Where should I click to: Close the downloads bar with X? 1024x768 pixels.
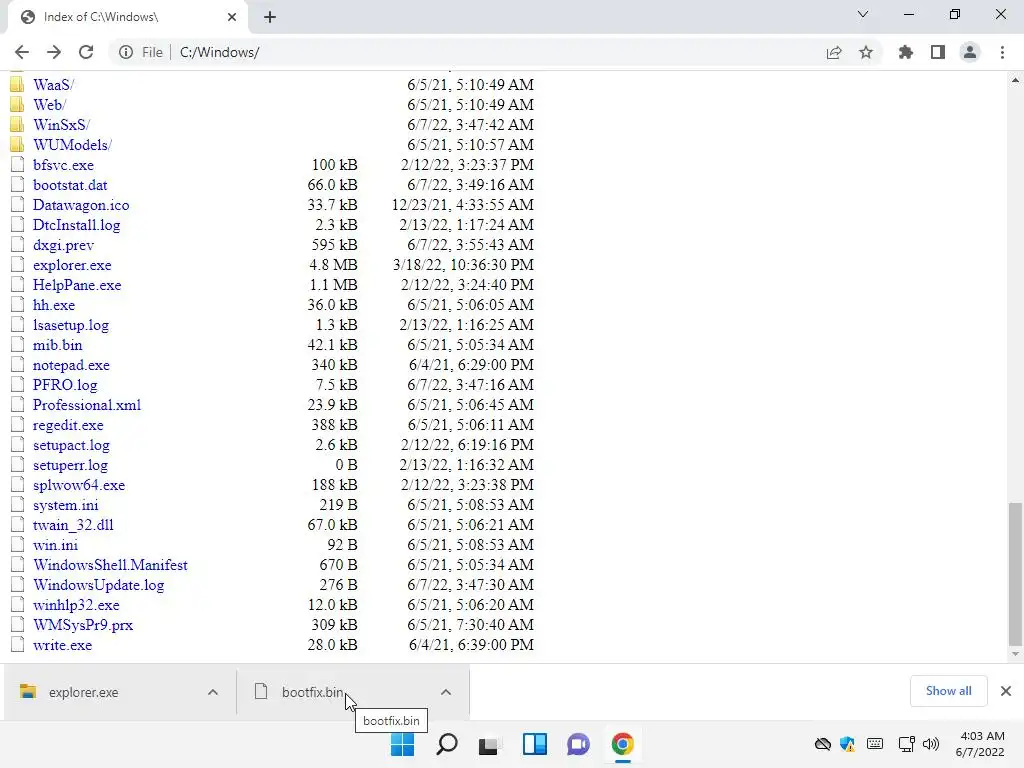[x=1006, y=691]
